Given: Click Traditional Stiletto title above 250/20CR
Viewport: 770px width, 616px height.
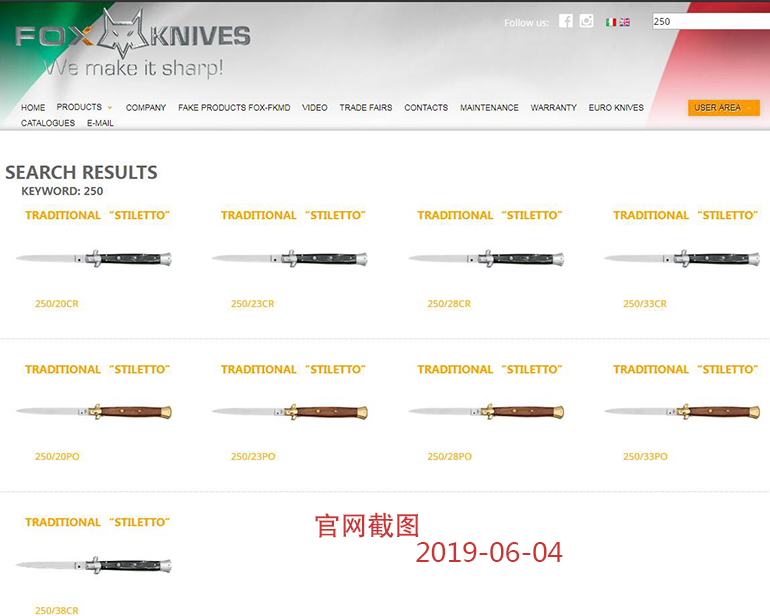Looking at the screenshot, I should (97, 215).
